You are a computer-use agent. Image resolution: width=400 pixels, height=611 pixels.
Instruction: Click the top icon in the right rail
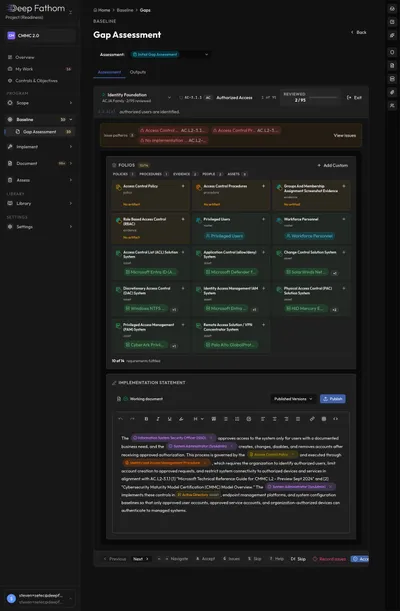click(392, 9)
